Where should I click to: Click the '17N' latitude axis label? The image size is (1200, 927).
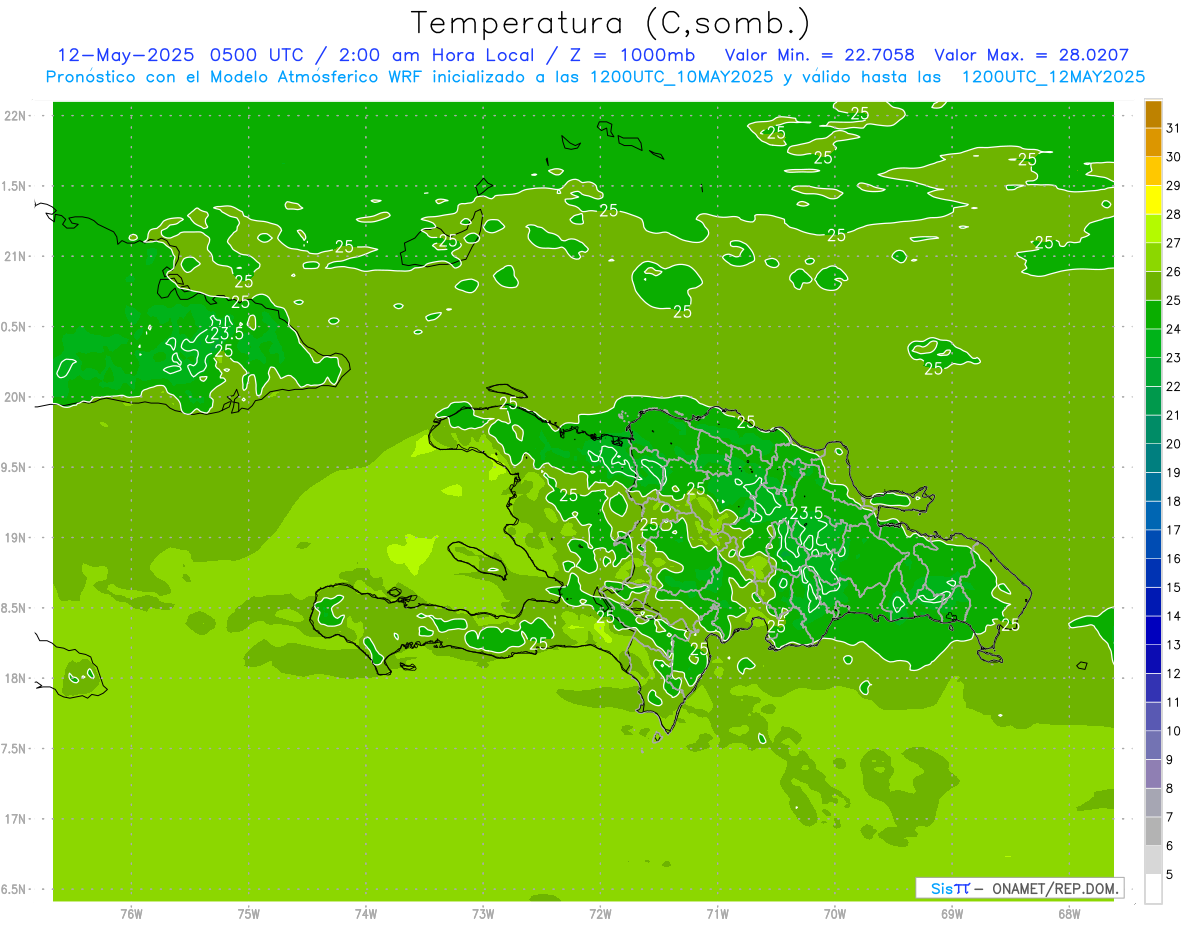point(16,819)
